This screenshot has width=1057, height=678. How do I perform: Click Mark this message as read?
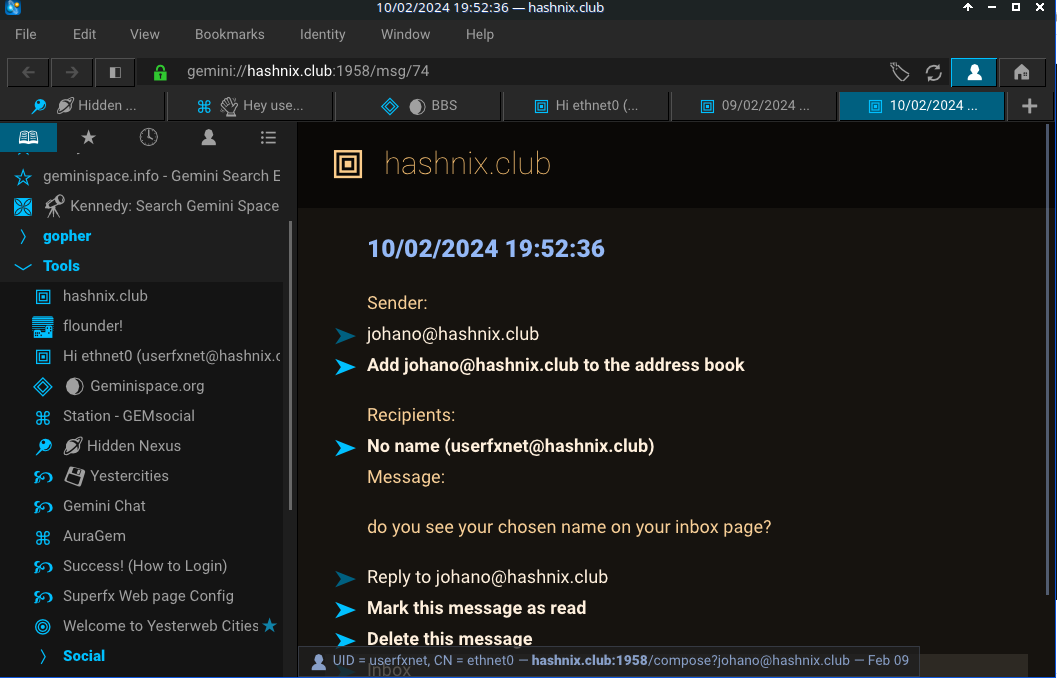476,608
